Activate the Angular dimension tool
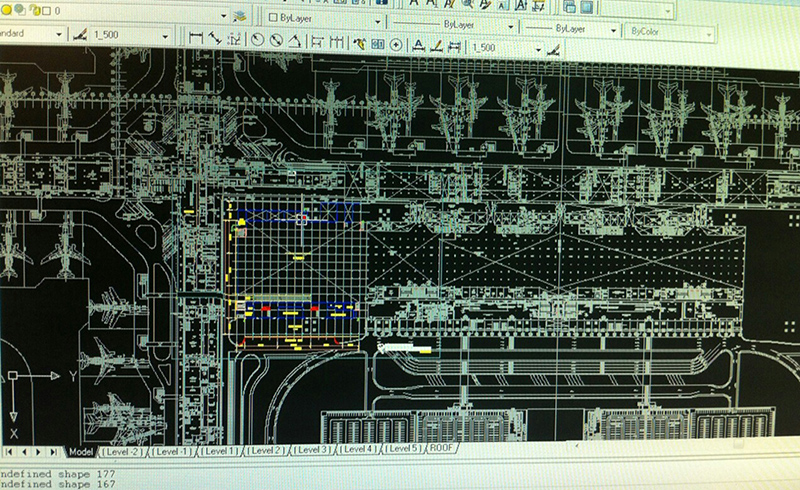 click(294, 42)
